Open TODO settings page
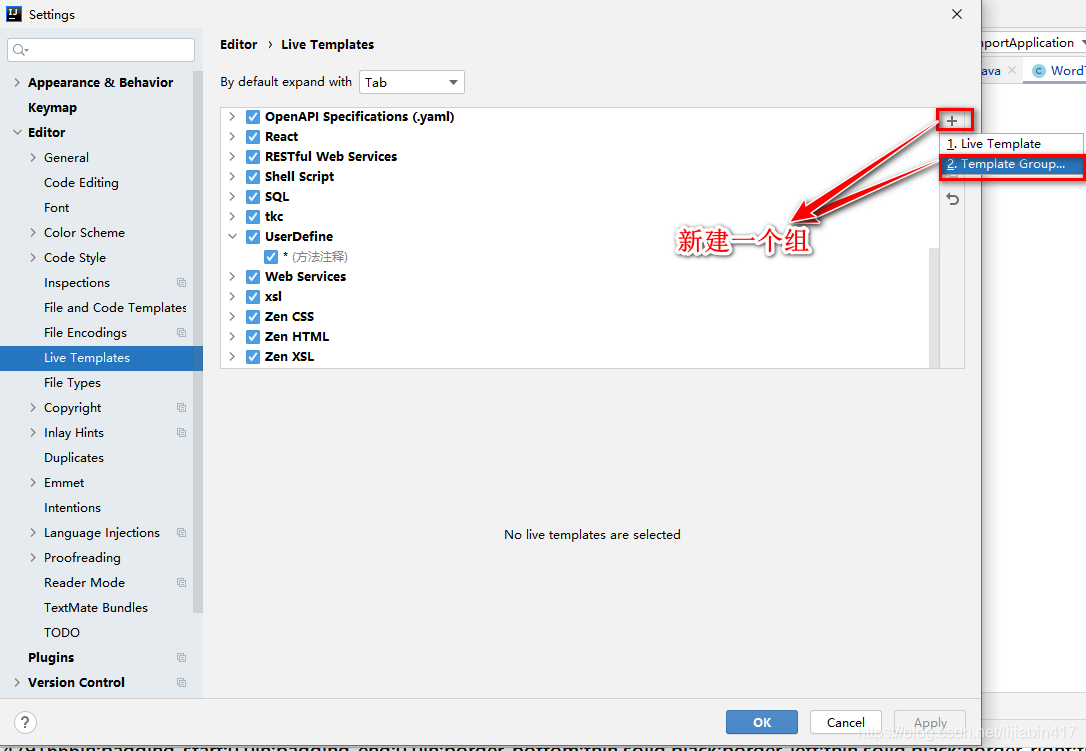The width and height of the screenshot is (1086, 751). pos(62,633)
